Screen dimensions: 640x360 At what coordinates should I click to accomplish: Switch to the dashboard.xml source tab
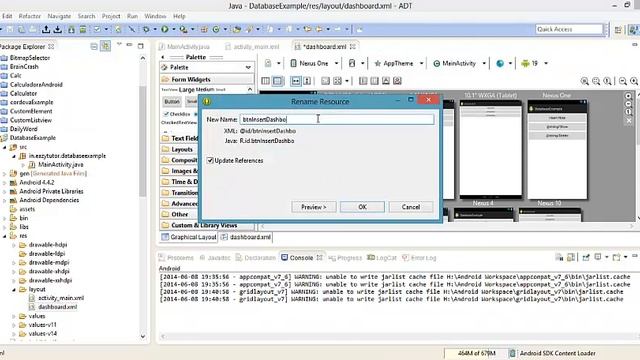(246, 237)
